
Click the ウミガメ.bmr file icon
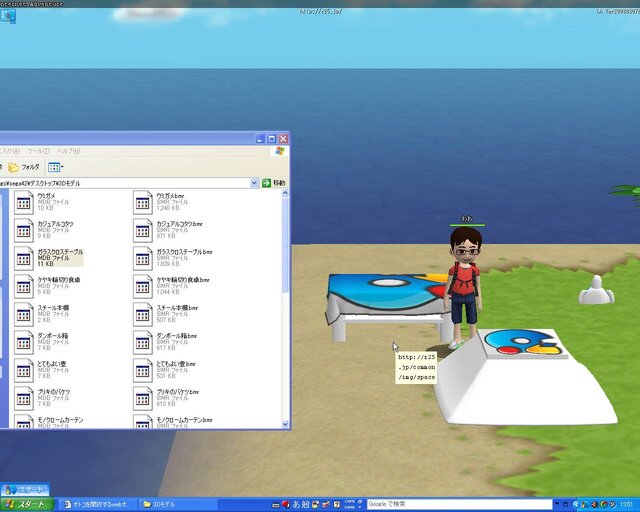(143, 202)
